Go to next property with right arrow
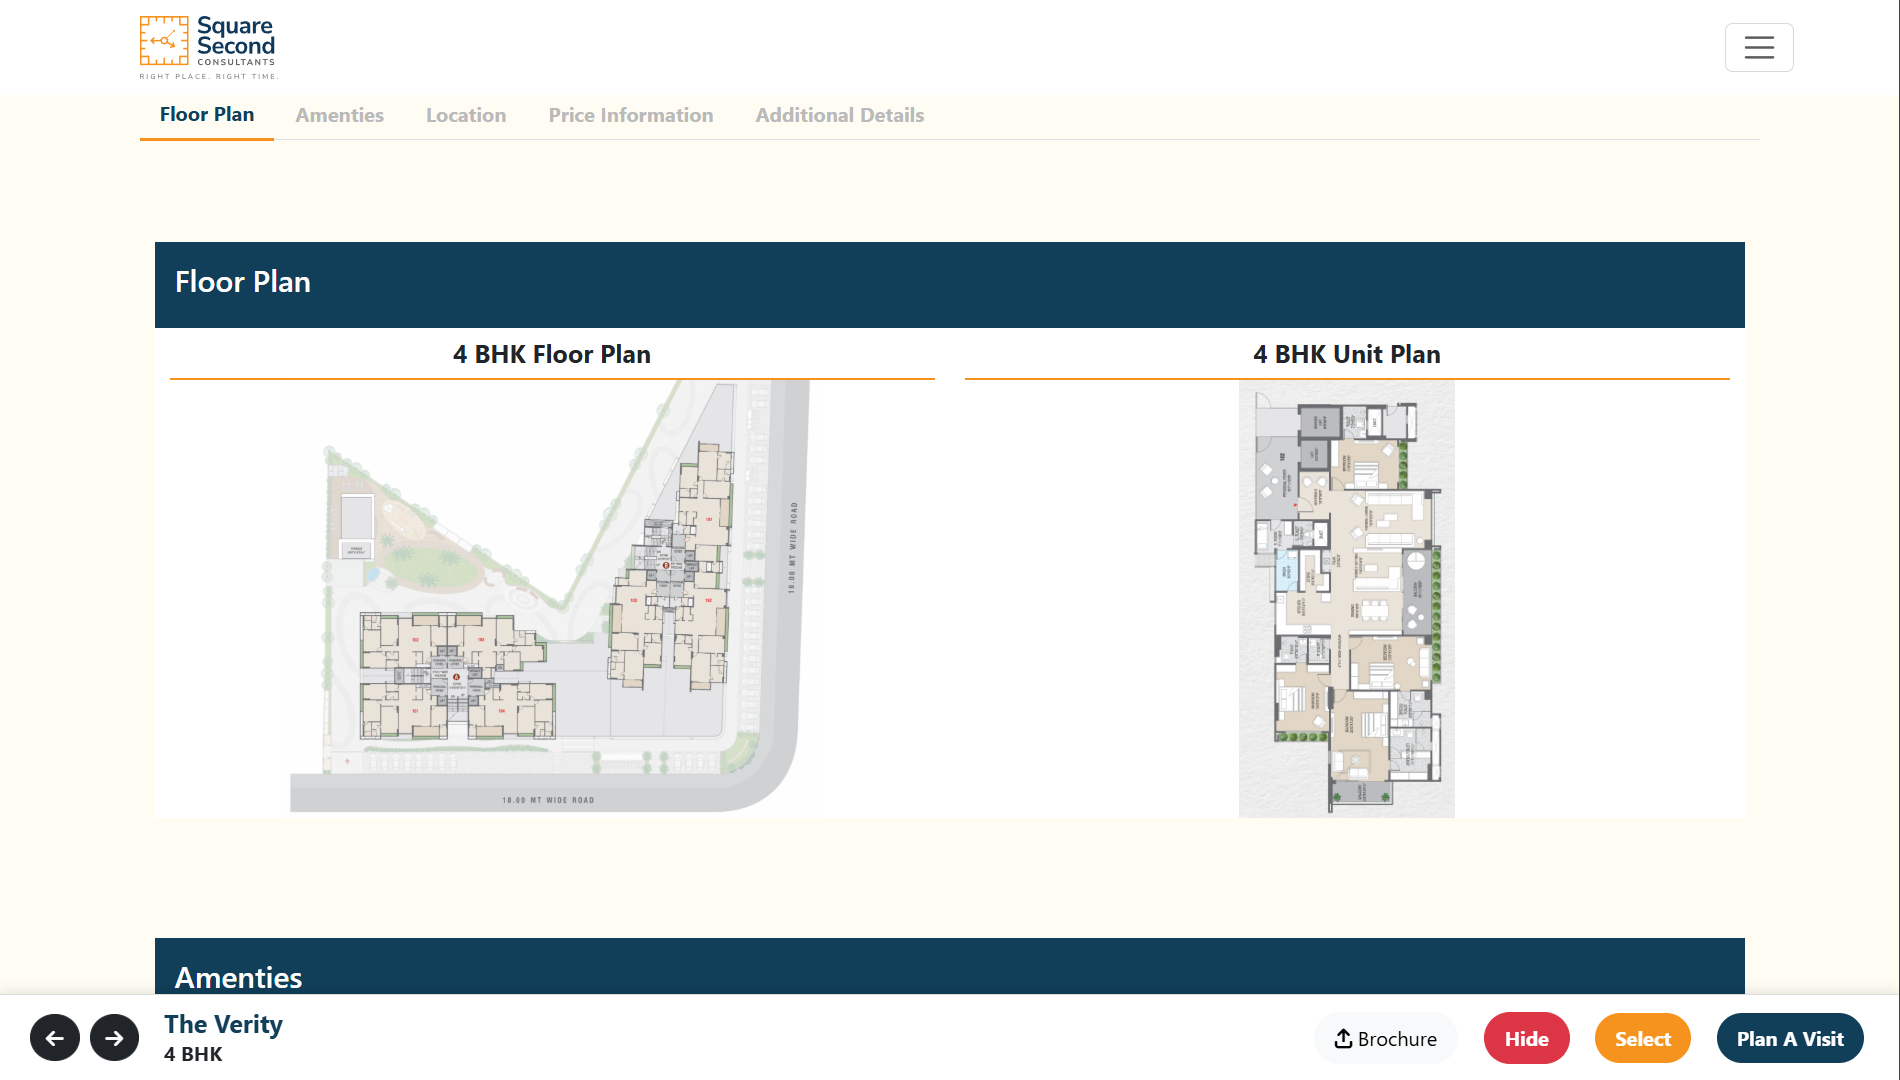The image size is (1900, 1080). (115, 1038)
